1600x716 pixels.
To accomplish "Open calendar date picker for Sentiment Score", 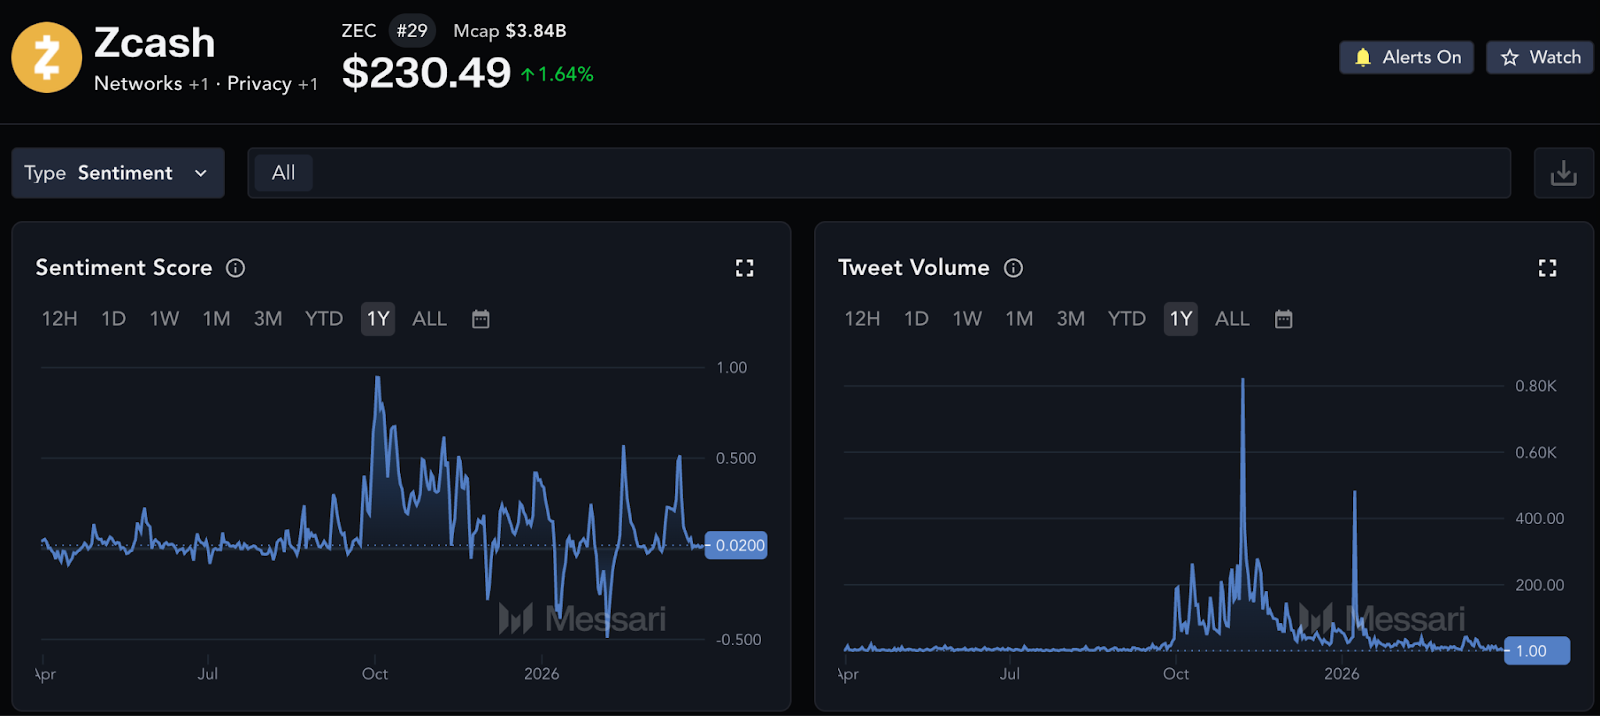I will pos(481,319).
